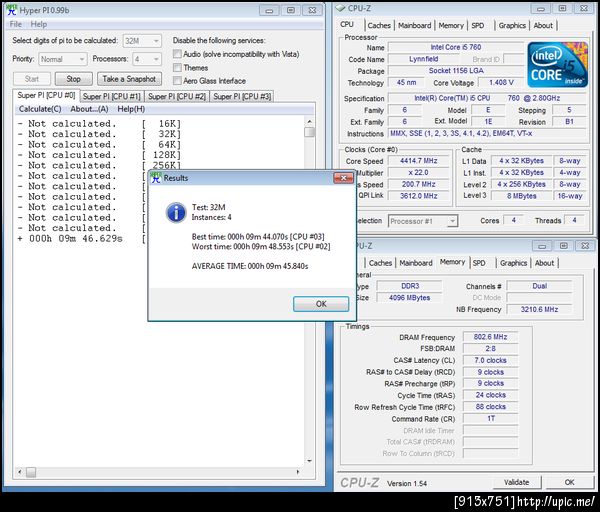Viewport: 600px width, 512px height.
Task: Click the Multiplier x 22.0 value
Action: click(x=419, y=173)
